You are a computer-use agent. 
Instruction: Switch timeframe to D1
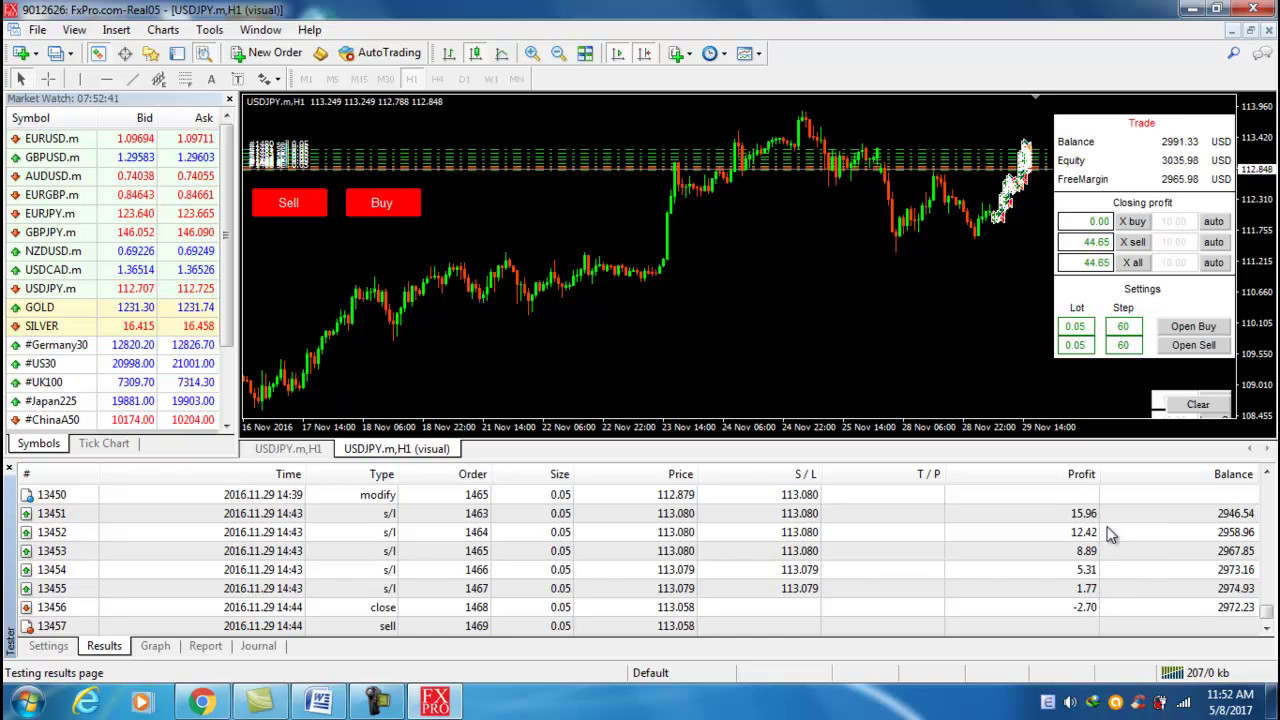[464, 79]
